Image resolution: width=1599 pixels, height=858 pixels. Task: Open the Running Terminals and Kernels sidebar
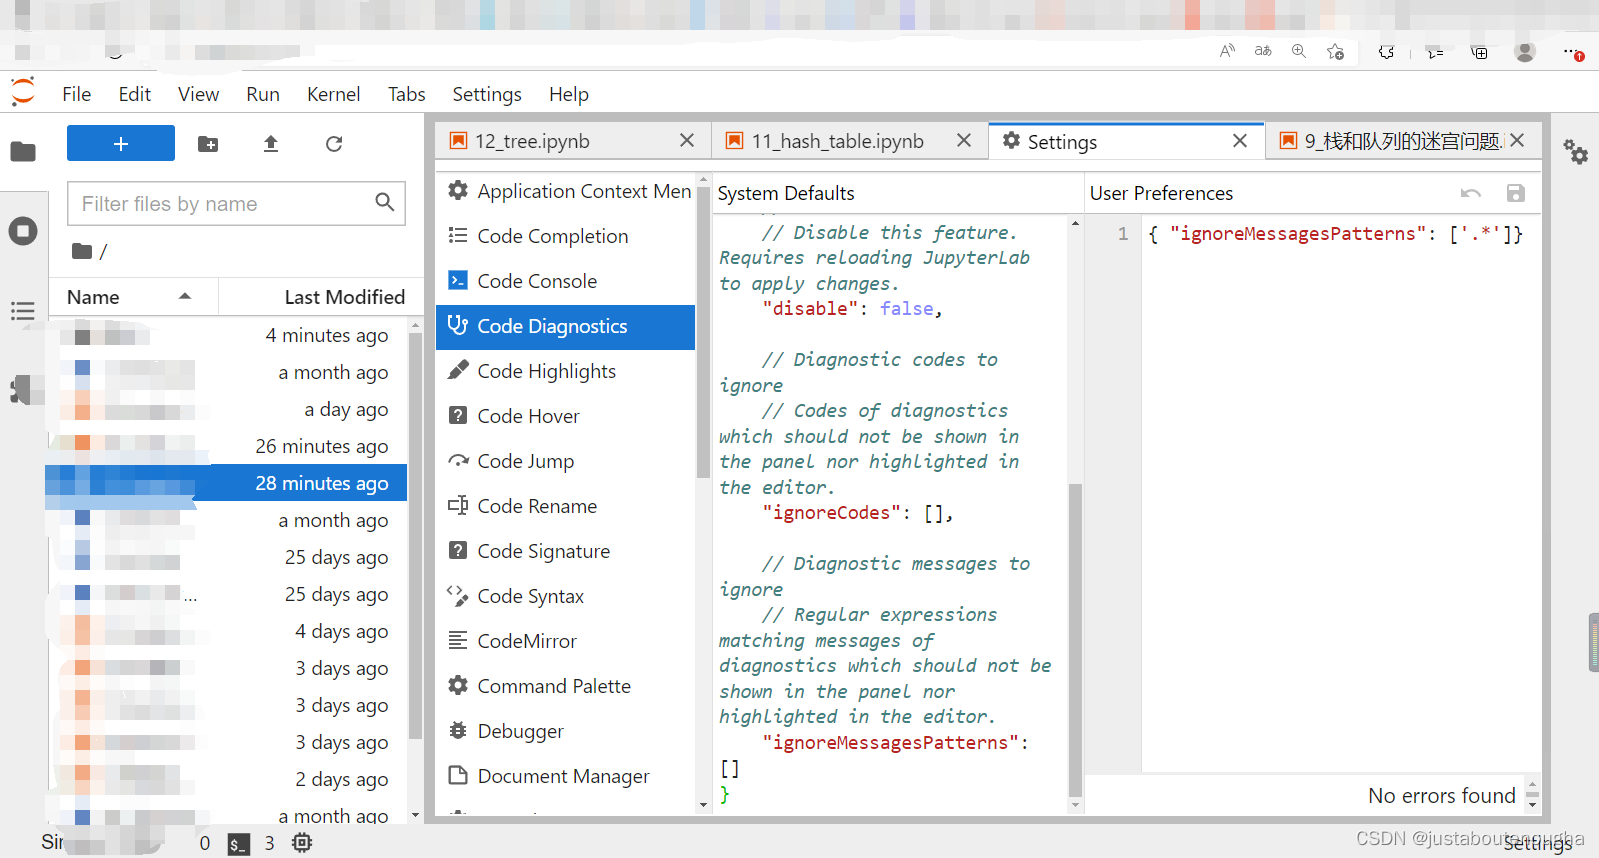click(x=23, y=231)
